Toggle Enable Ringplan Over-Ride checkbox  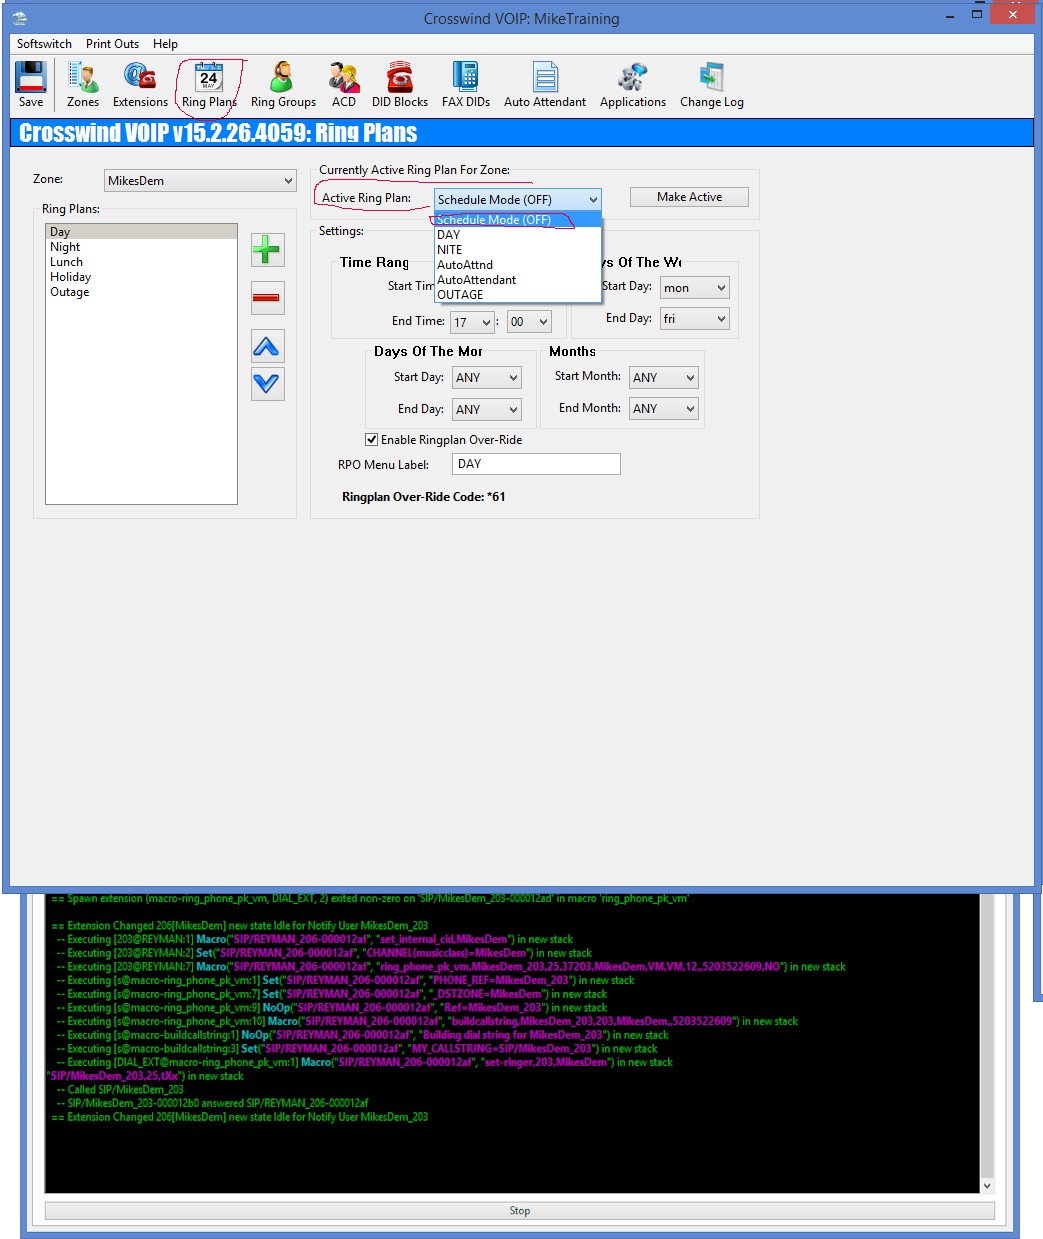click(x=372, y=440)
